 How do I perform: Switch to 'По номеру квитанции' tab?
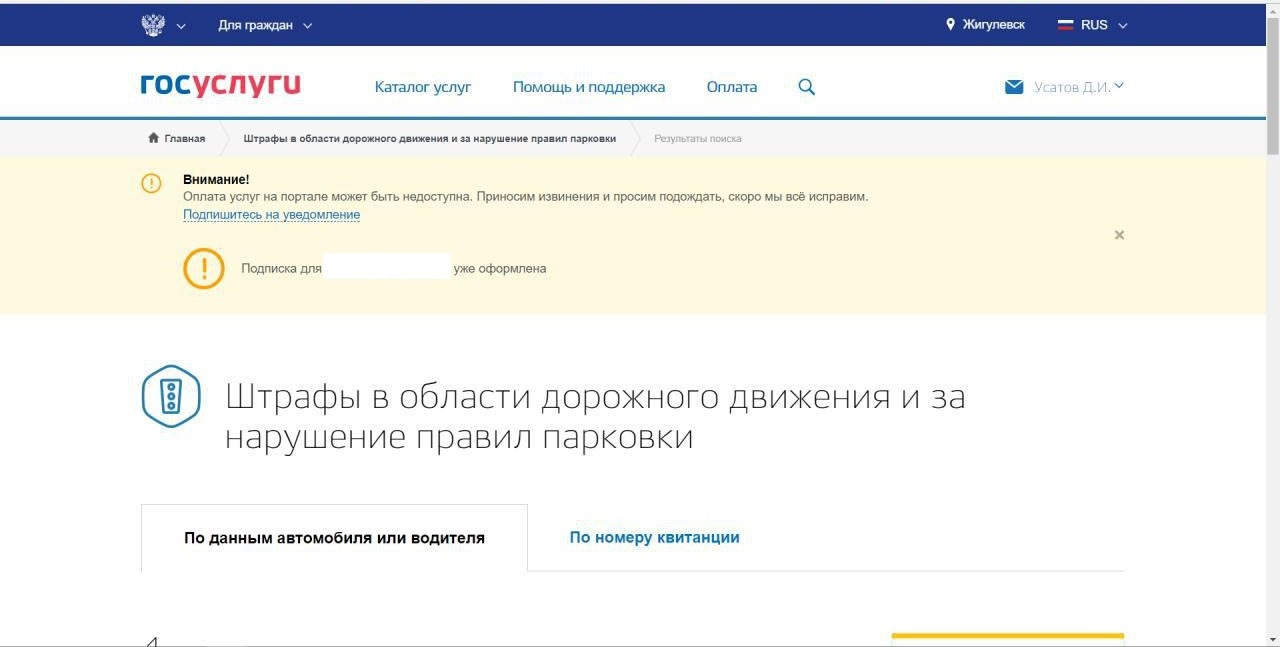coord(654,537)
